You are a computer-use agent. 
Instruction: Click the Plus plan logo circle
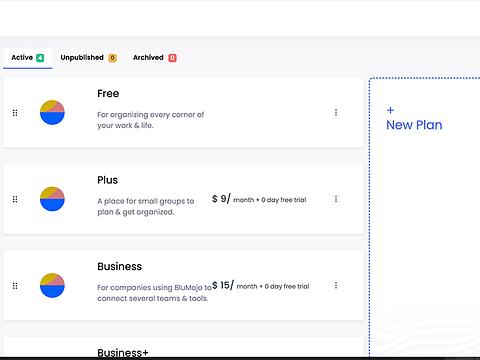click(52, 199)
